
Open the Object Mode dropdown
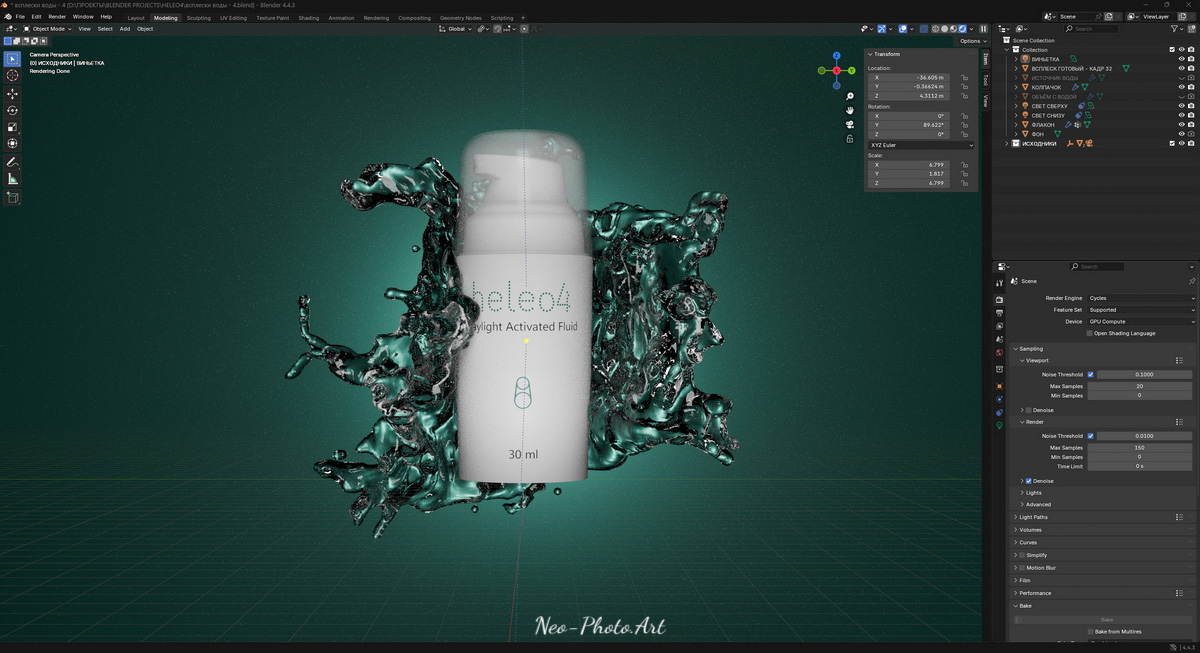tap(49, 29)
